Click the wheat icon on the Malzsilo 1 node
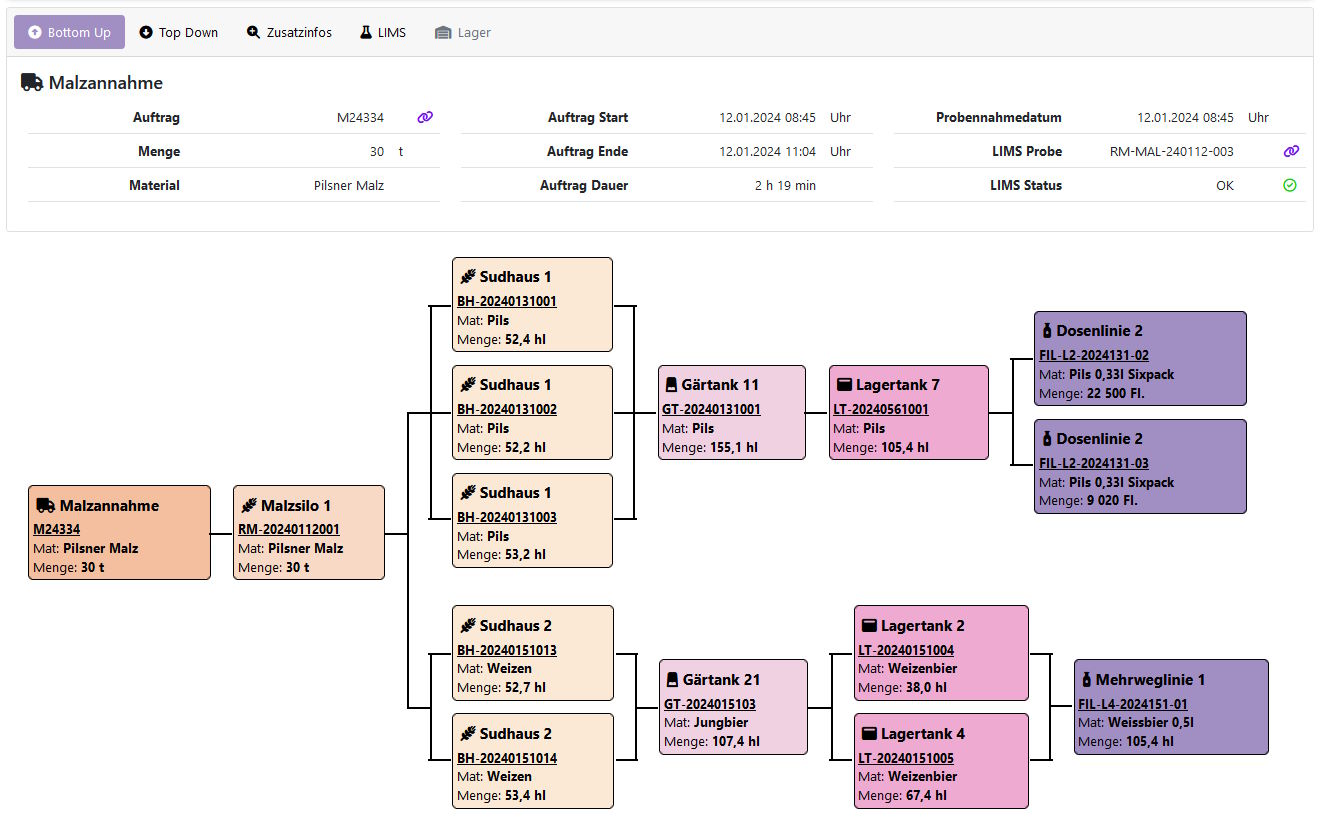 (248, 506)
